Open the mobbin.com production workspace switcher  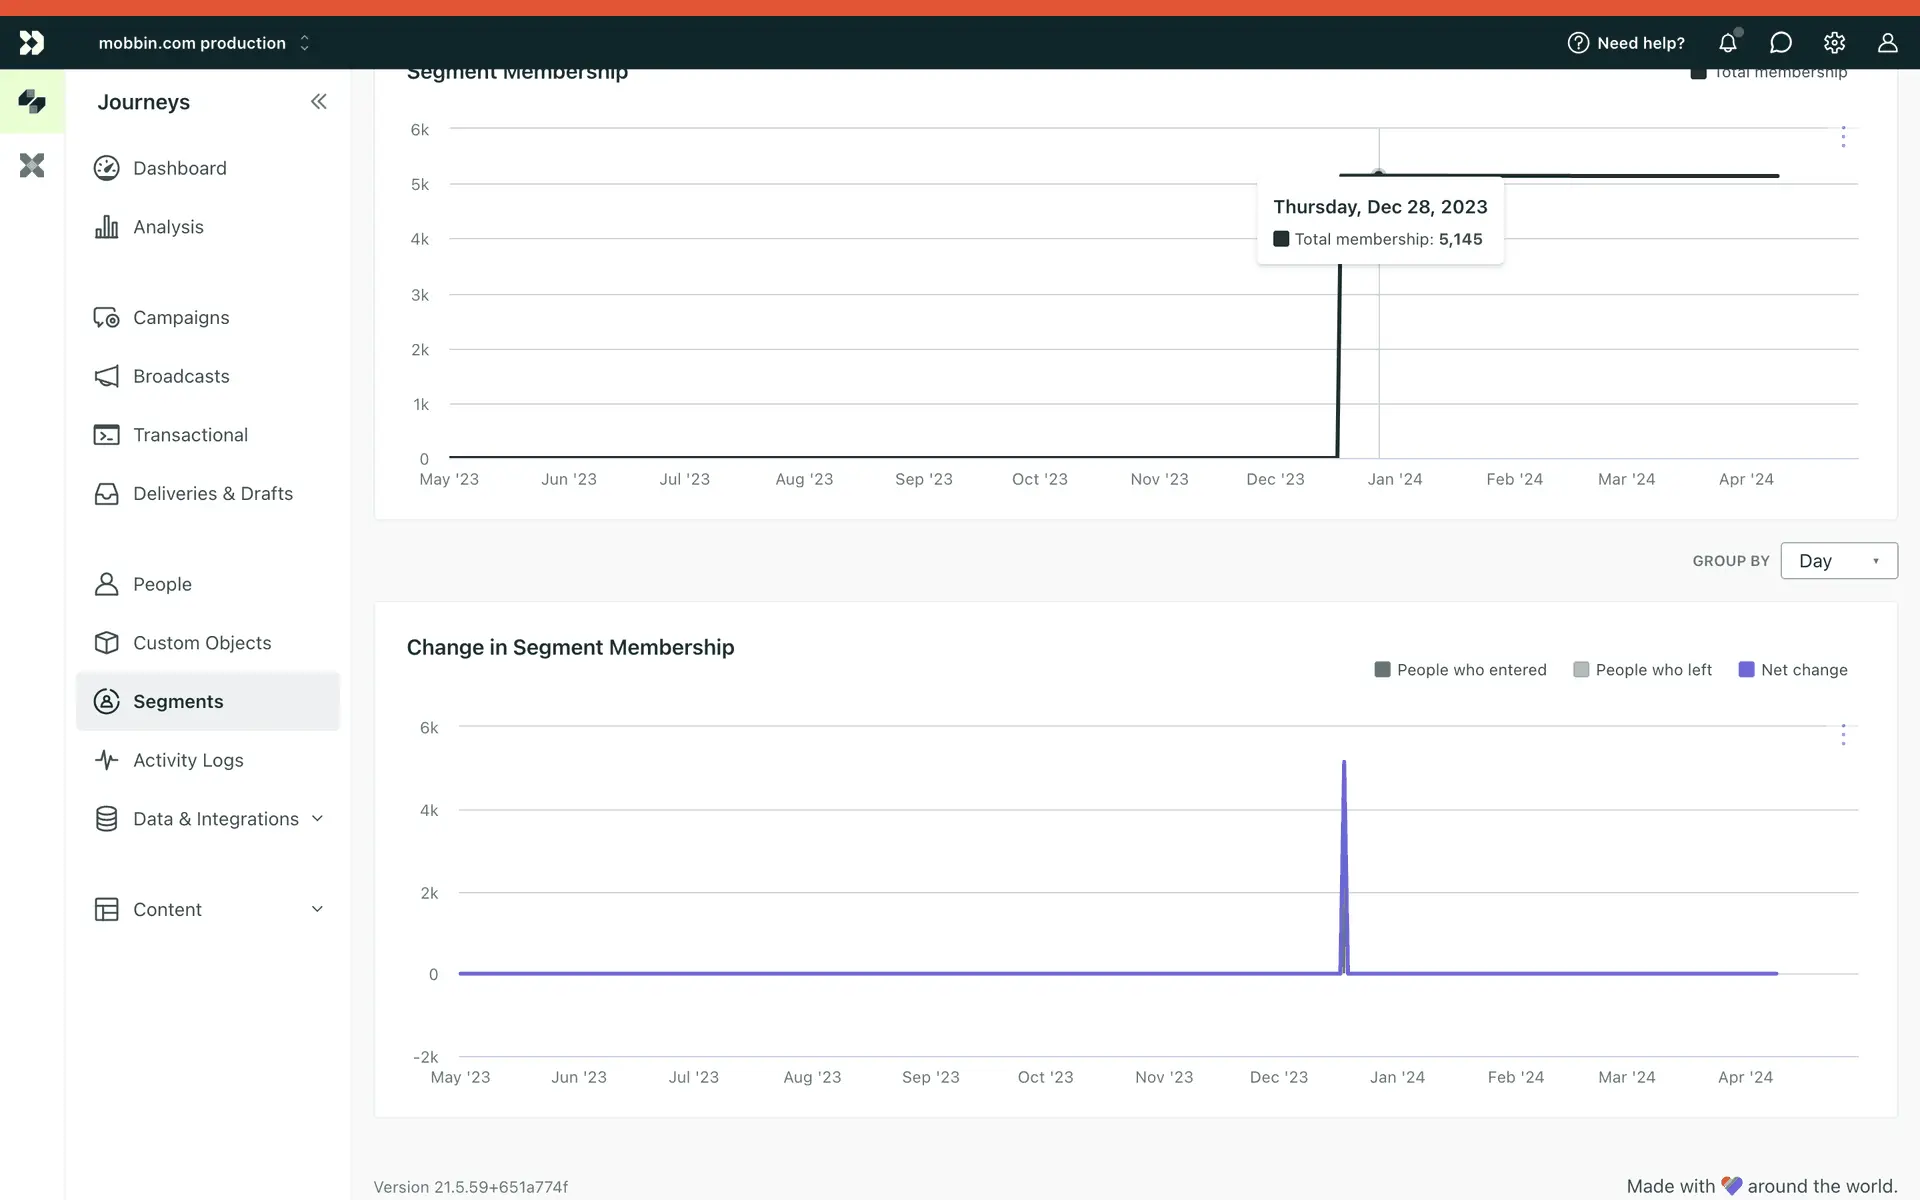tap(205, 43)
